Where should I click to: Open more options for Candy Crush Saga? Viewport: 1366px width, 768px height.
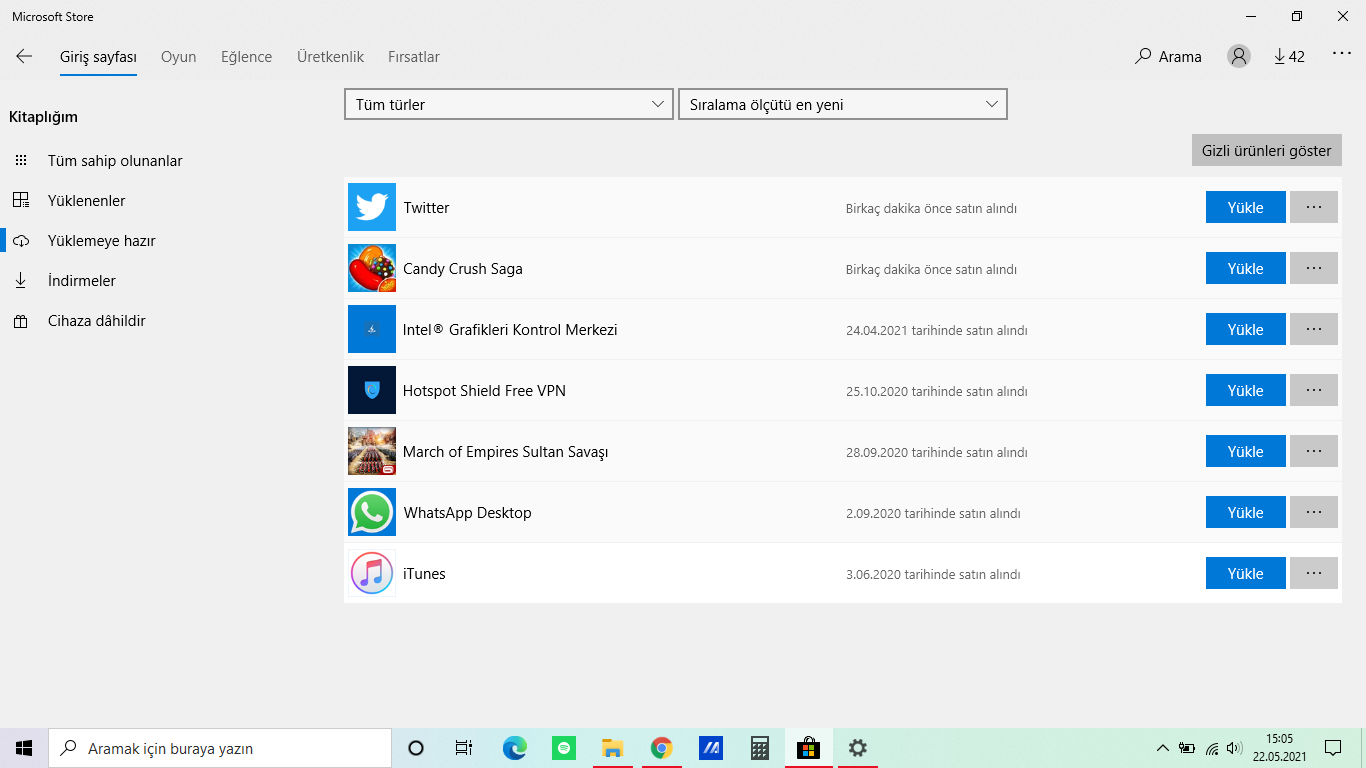1314,268
